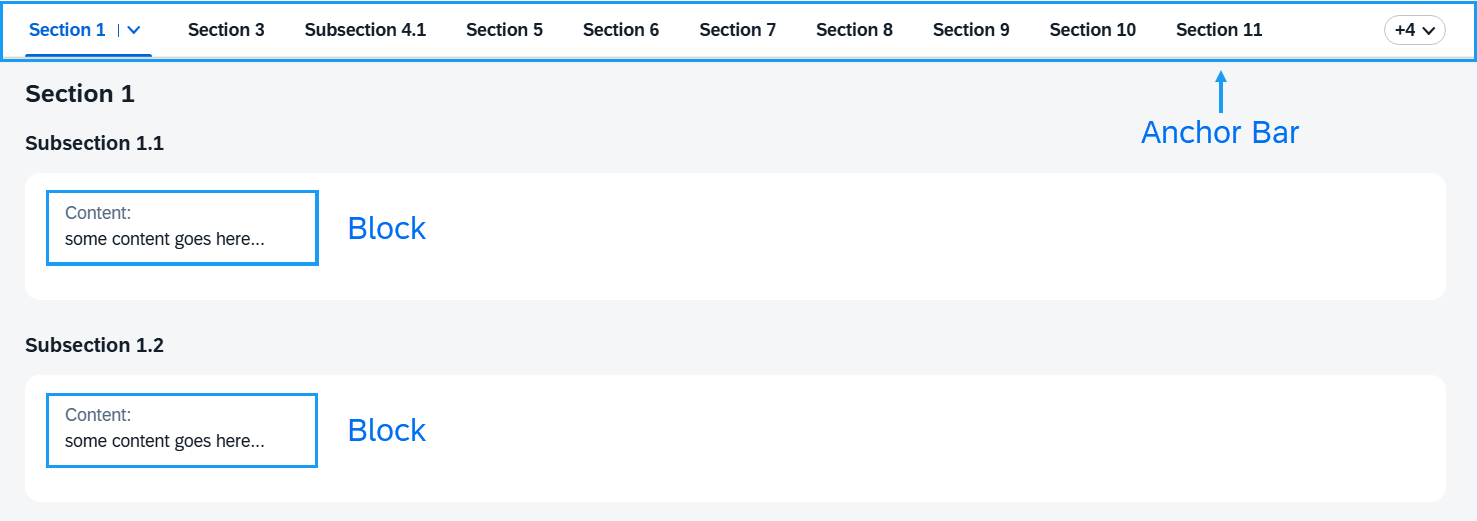Select the content block under Subsection 1.2

(x=182, y=430)
